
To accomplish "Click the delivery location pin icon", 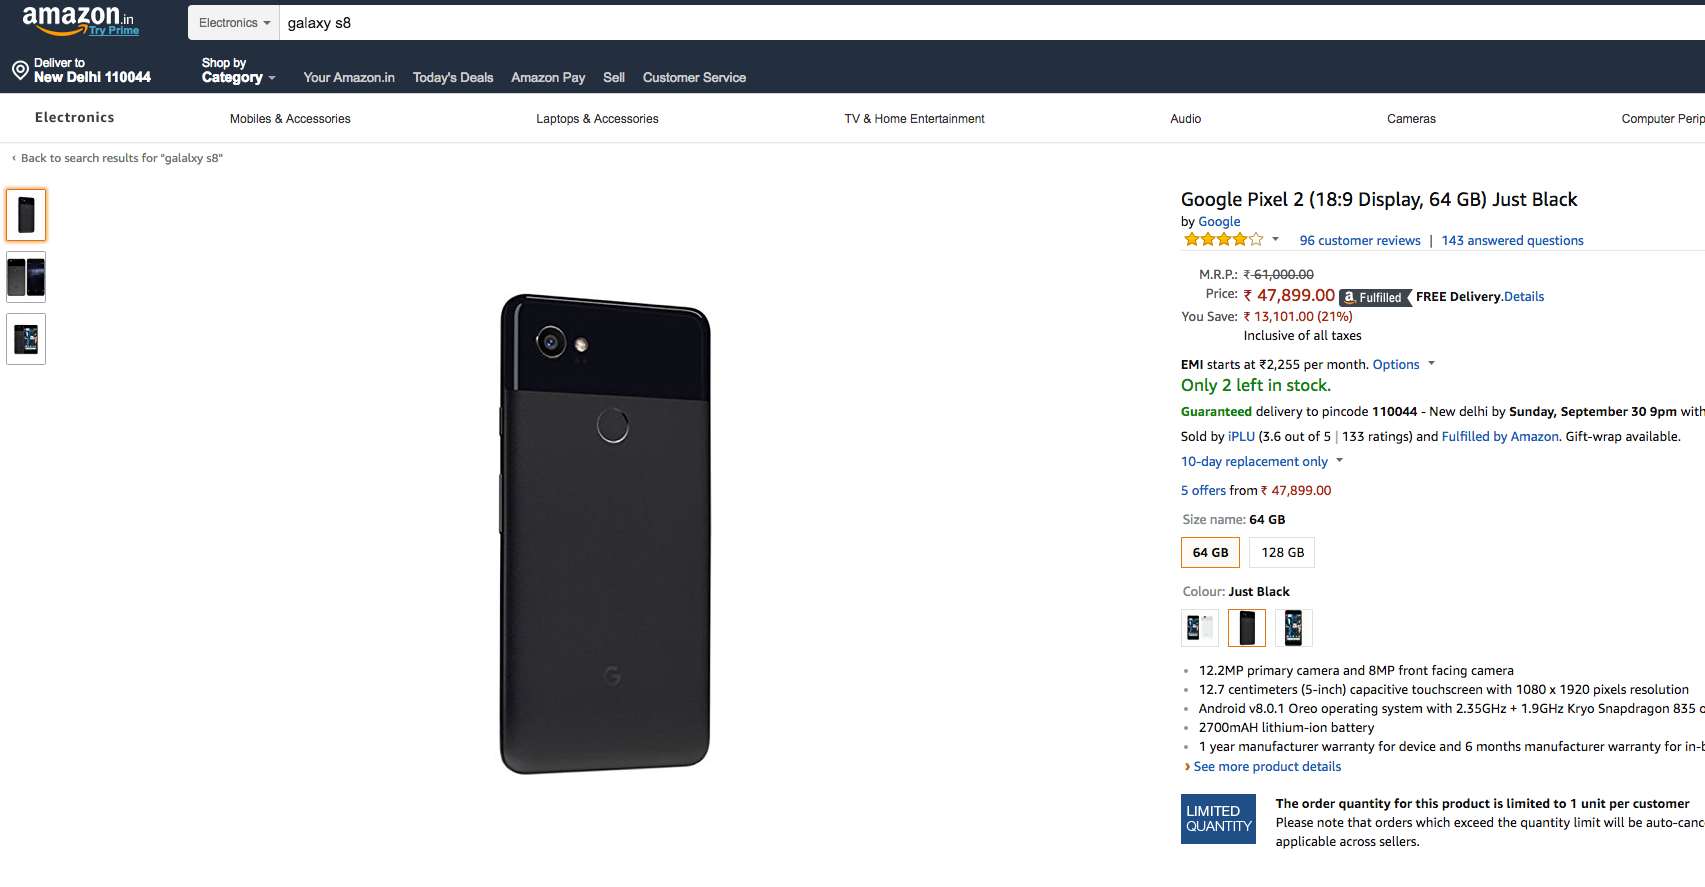I will coord(20,70).
